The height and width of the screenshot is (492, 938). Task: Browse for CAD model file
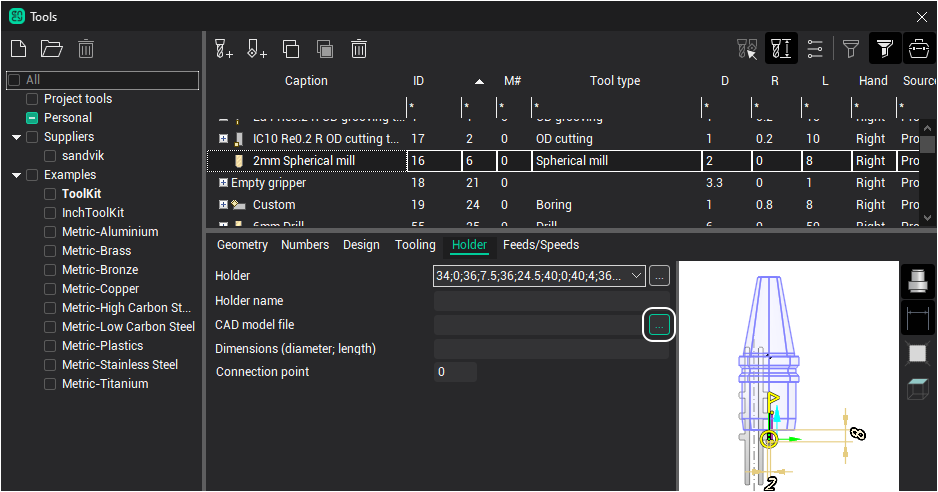(659, 325)
